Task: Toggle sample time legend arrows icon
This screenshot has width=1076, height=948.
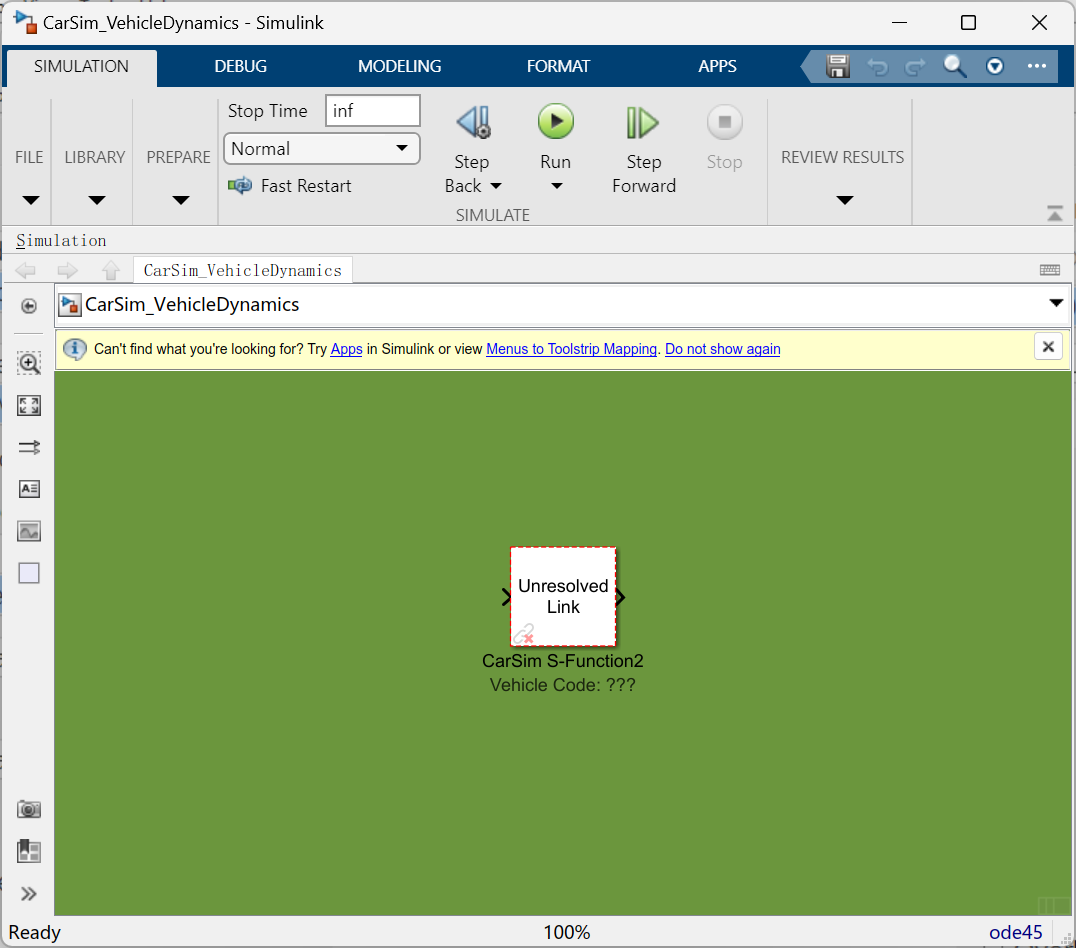Action: (29, 448)
